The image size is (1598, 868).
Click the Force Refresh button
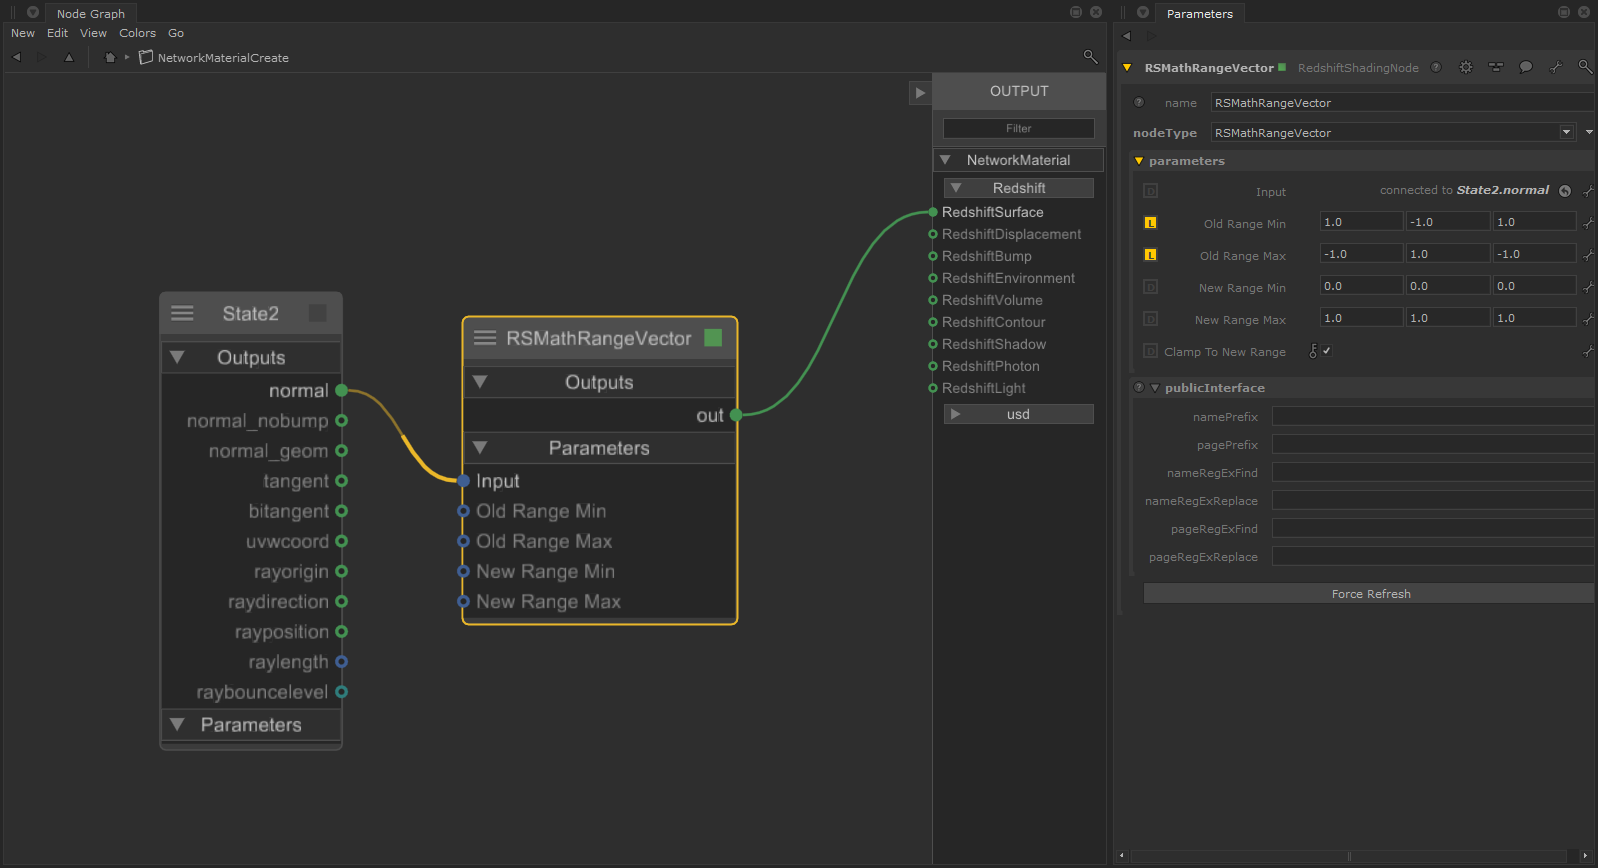tap(1370, 594)
